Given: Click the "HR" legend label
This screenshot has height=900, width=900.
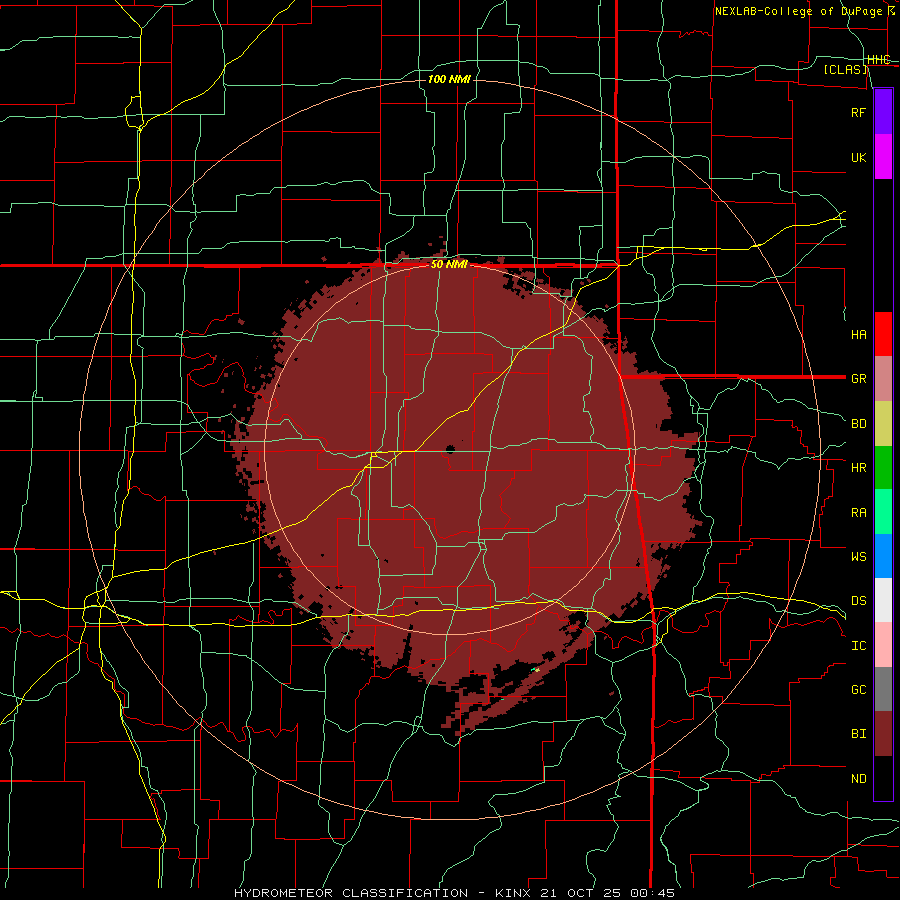Looking at the screenshot, I should pos(858,468).
